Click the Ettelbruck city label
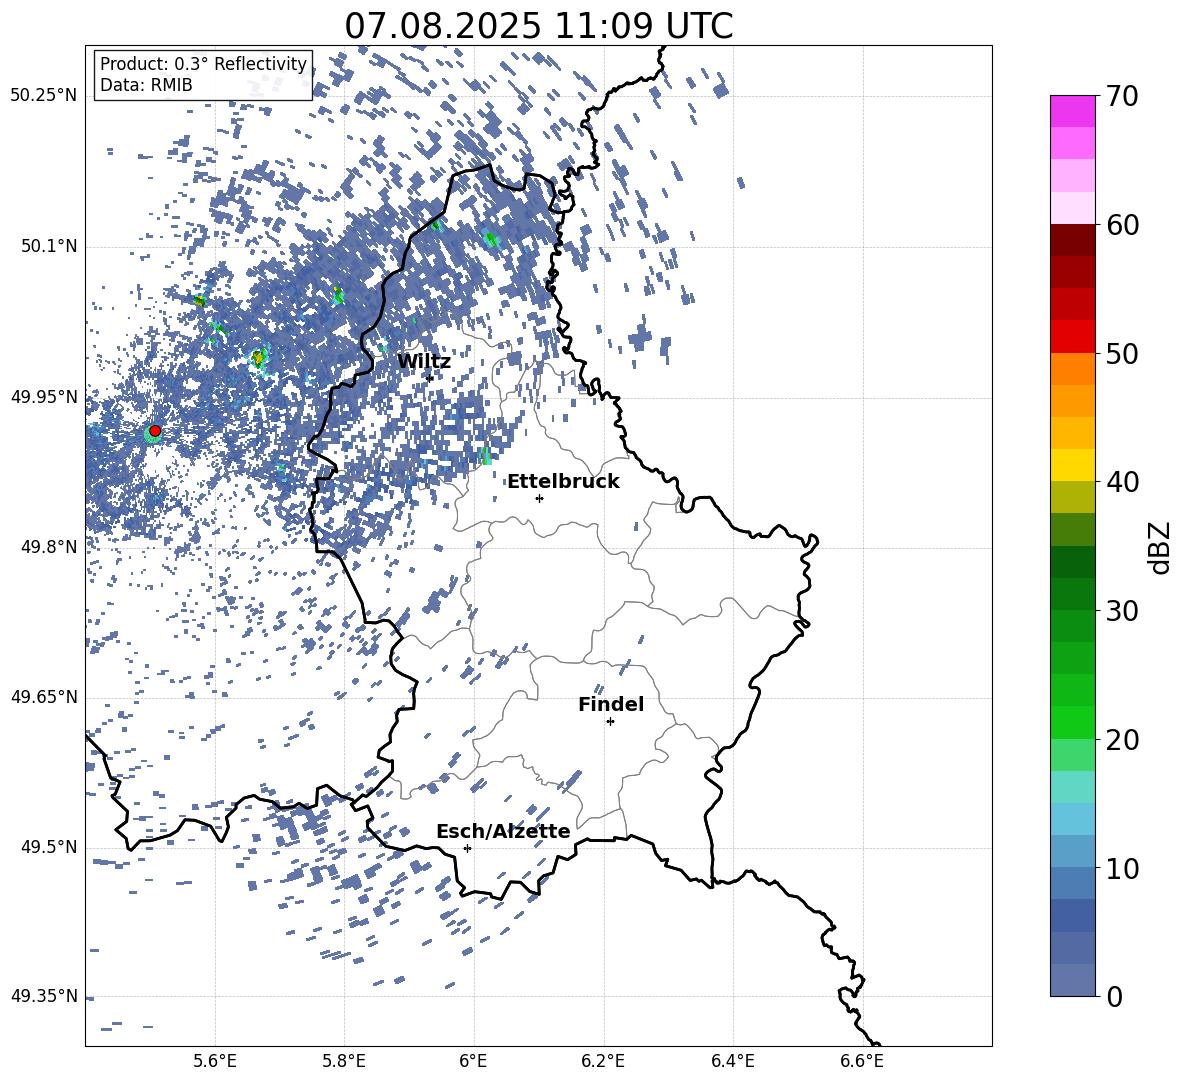1184x1081 pixels. pyautogui.click(x=563, y=482)
